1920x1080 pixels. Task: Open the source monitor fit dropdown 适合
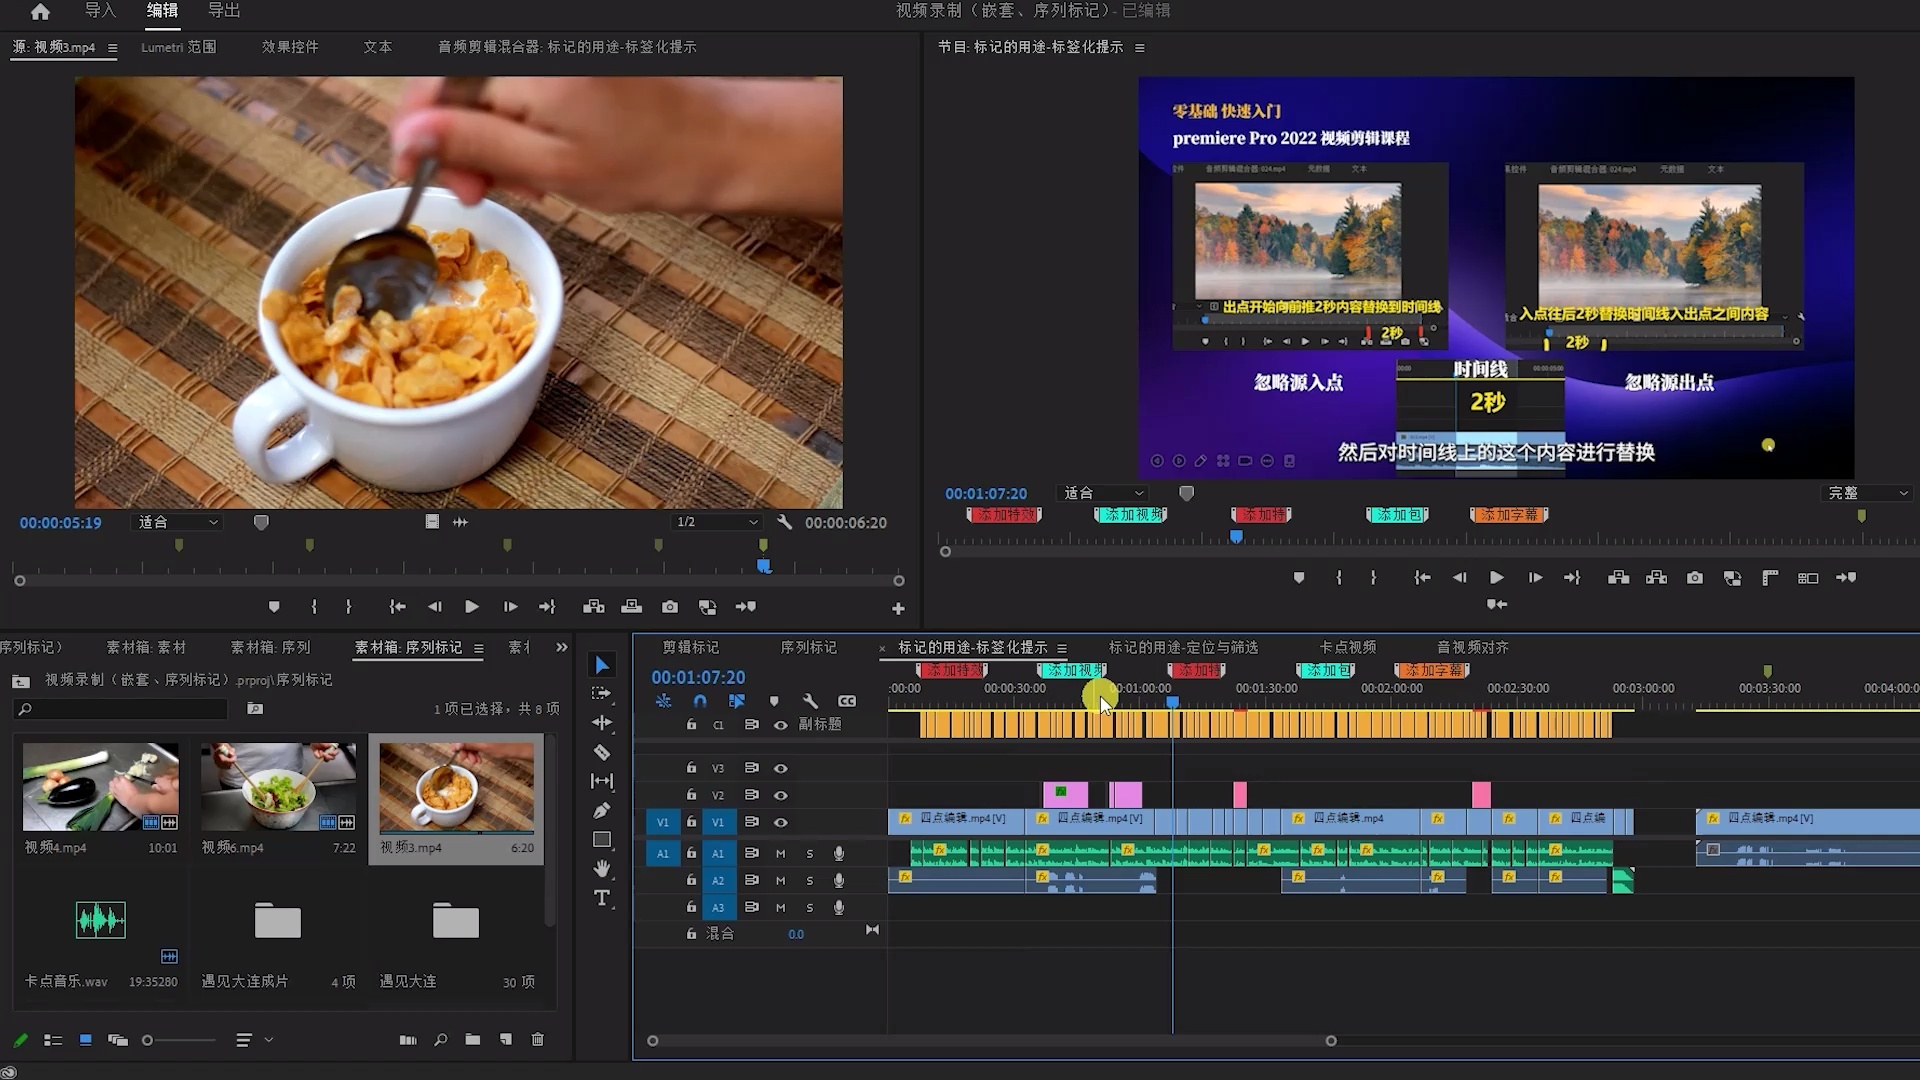[x=177, y=521]
